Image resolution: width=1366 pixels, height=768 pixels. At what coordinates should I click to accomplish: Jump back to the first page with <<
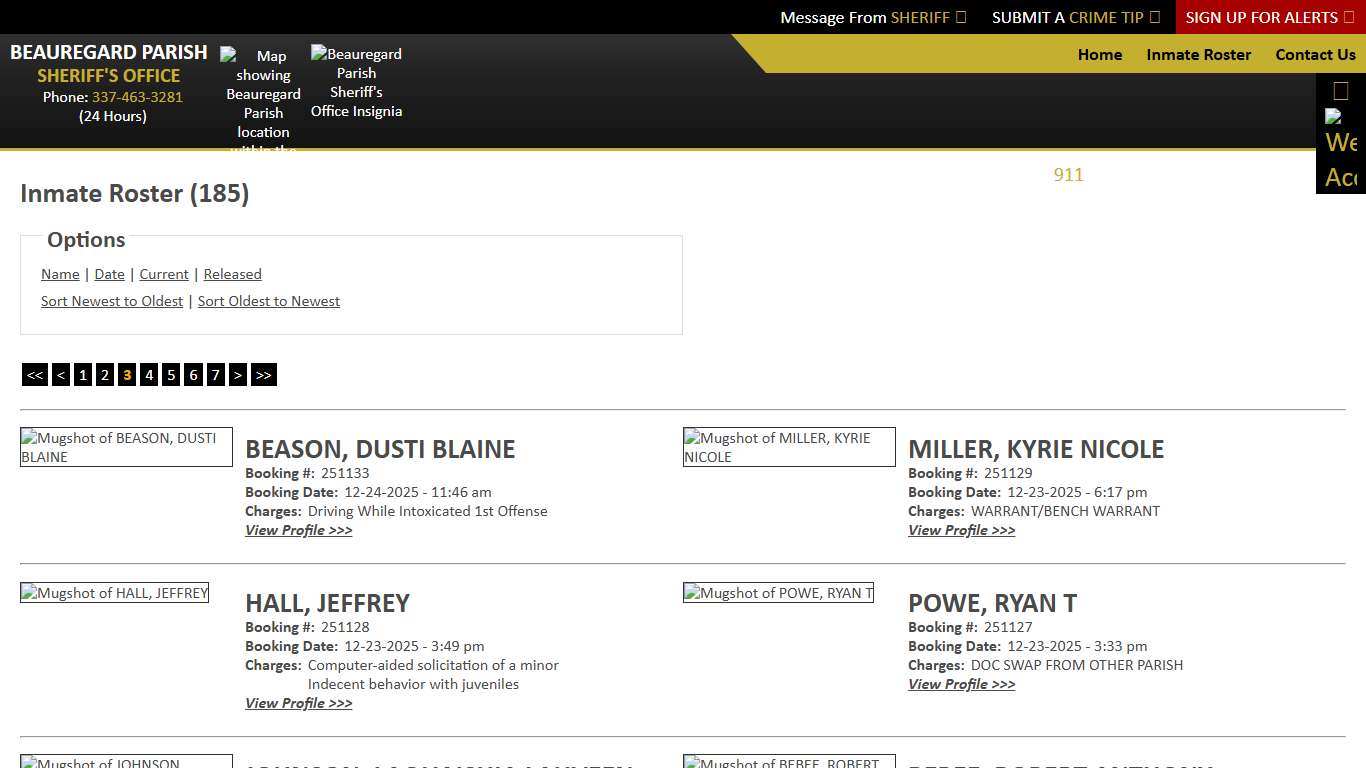(x=34, y=374)
